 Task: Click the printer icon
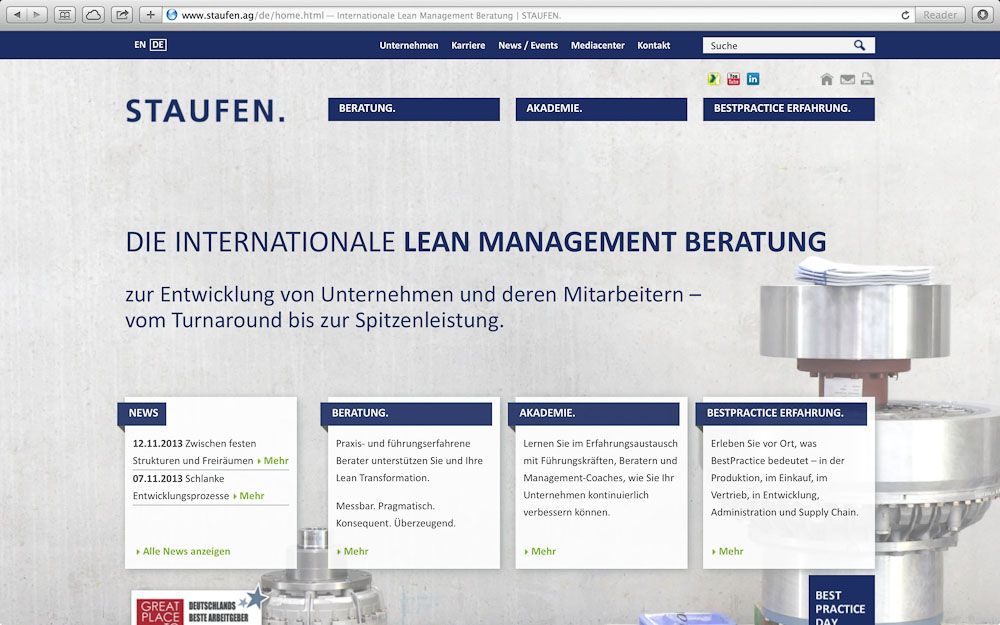coord(867,79)
